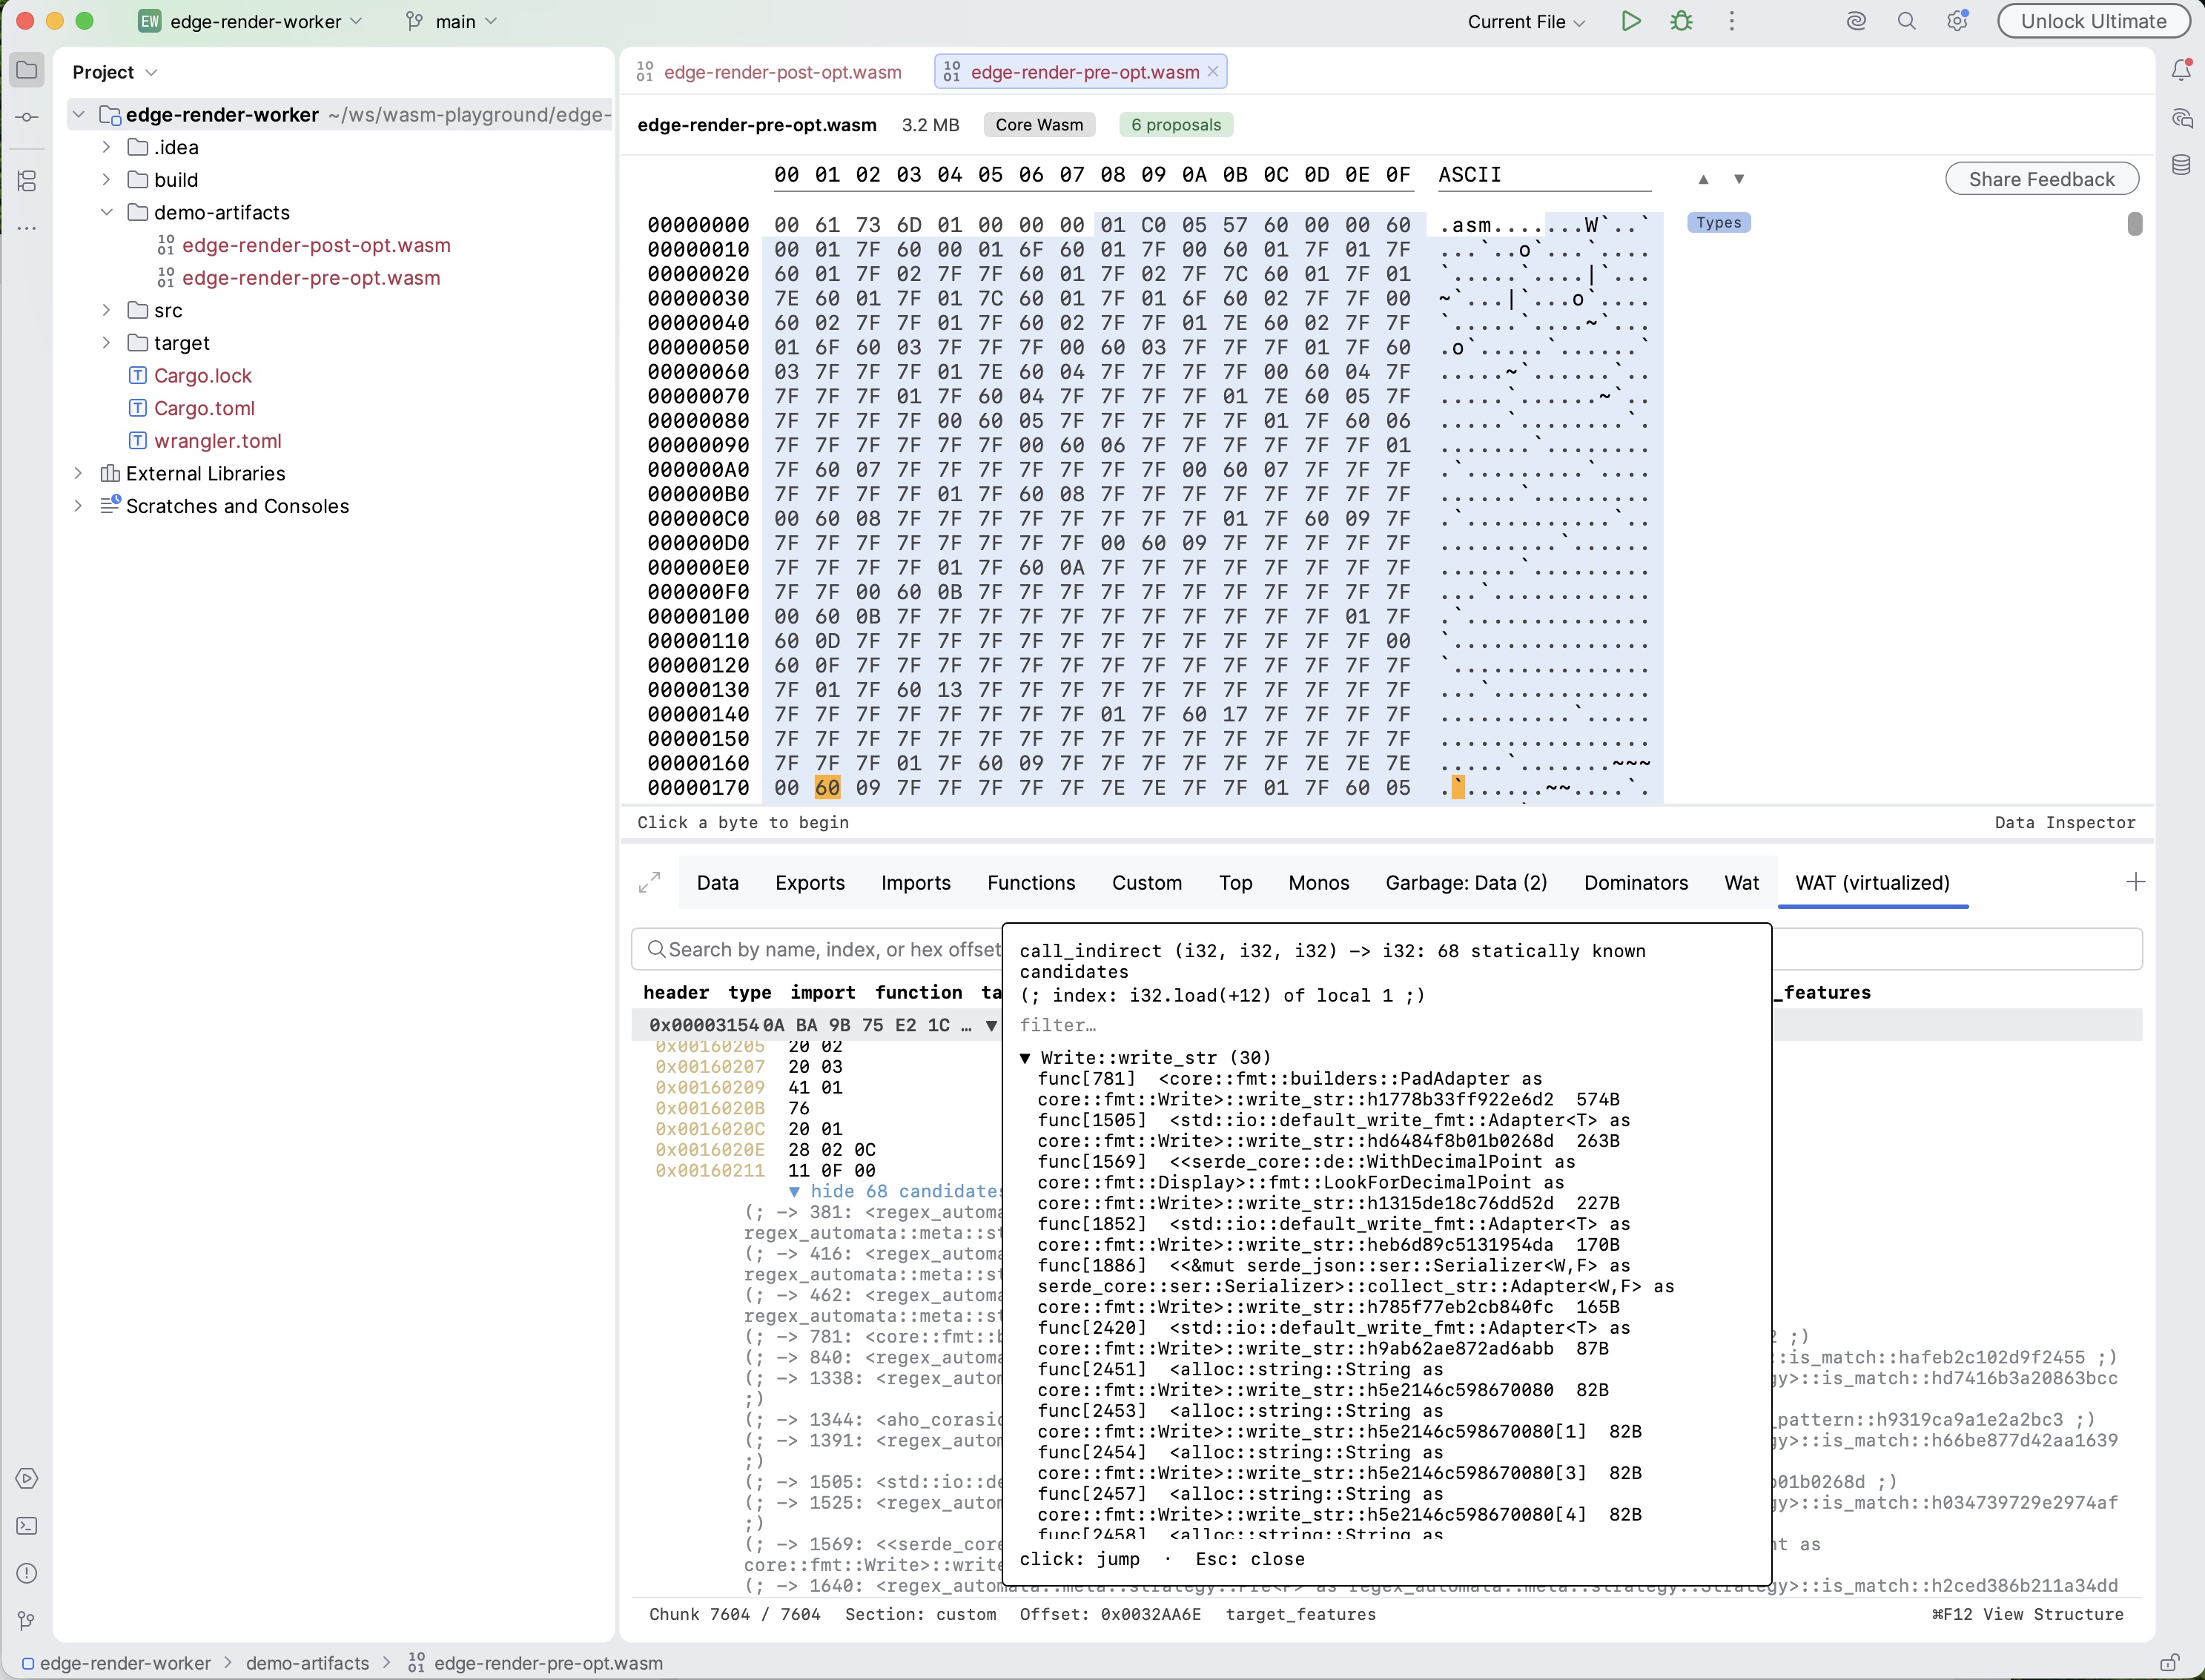Open wrangler.toml in the project tree

pos(217,441)
